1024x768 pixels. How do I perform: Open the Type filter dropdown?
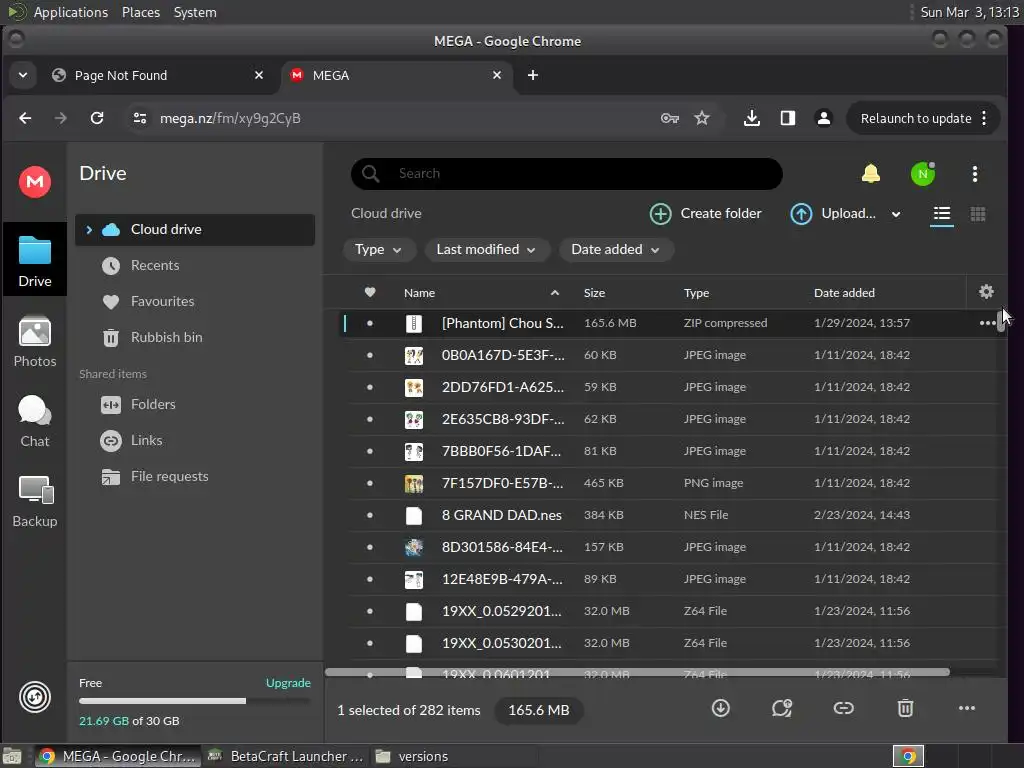coord(379,249)
